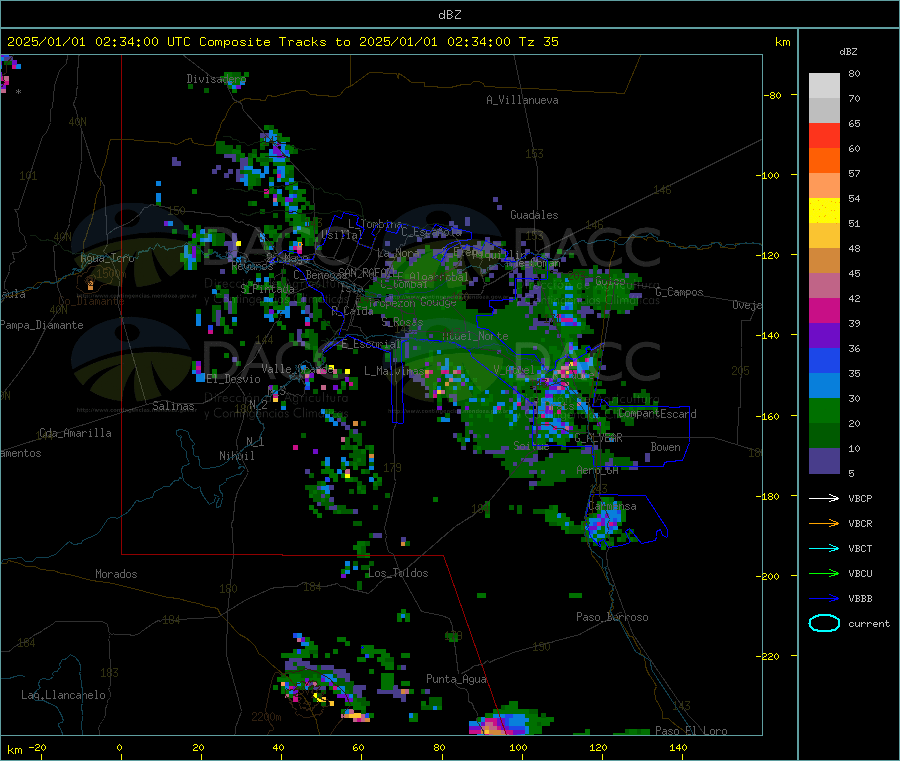This screenshot has width=900, height=761.
Task: Click the 'Paso_Barroso' map label
Action: [x=612, y=617]
